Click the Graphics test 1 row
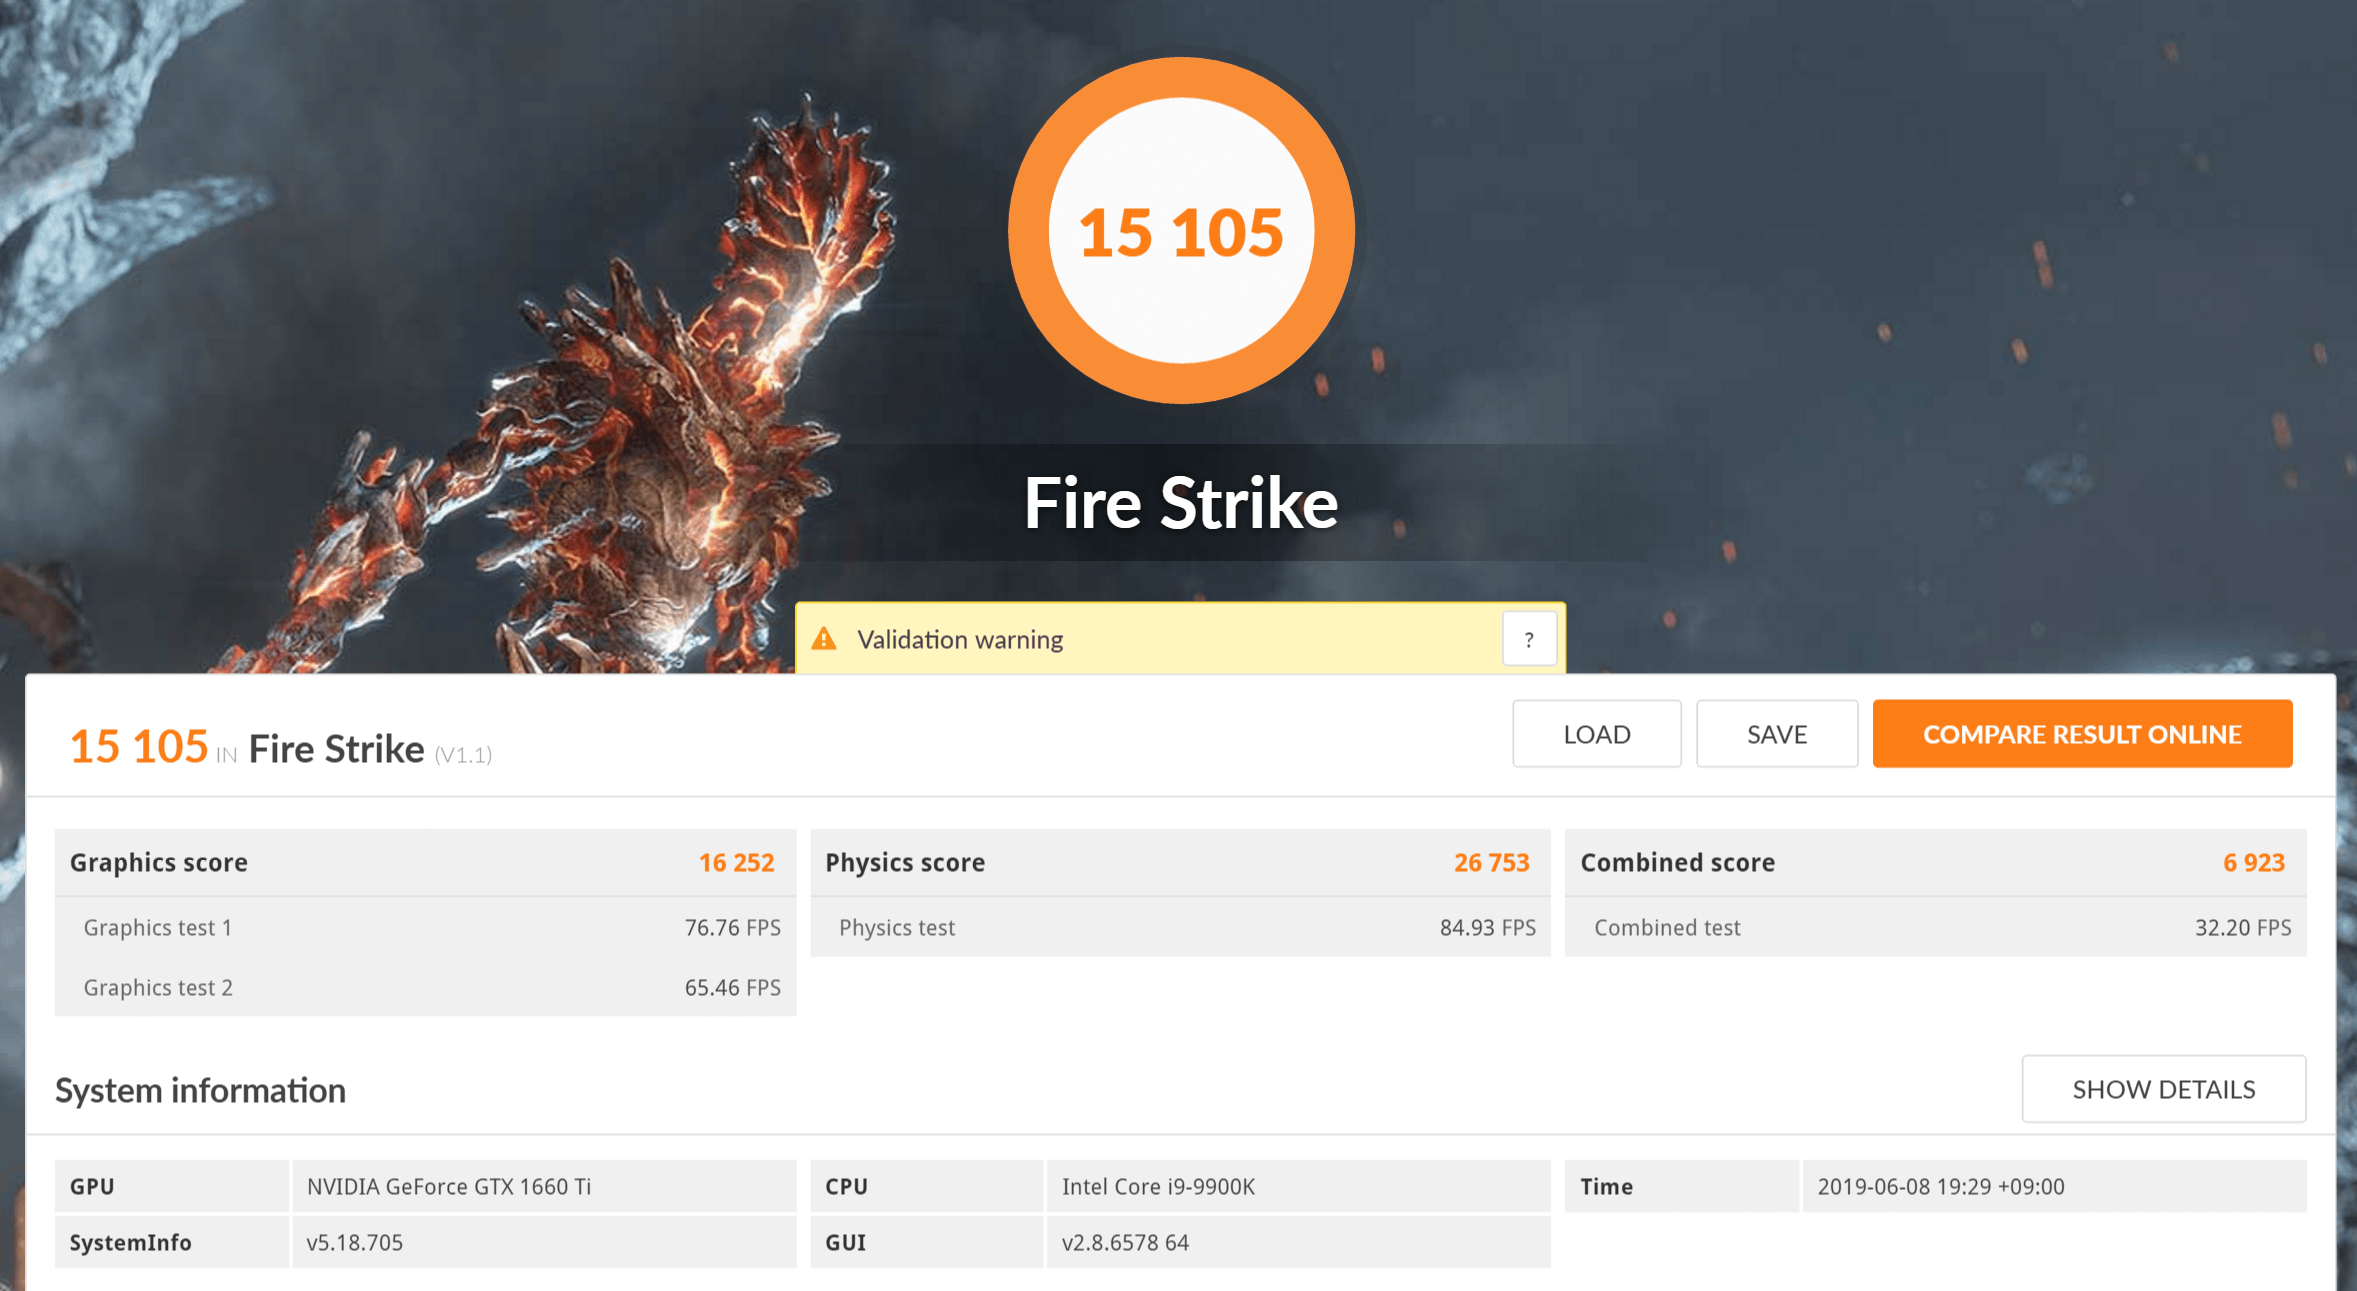 click(x=426, y=927)
